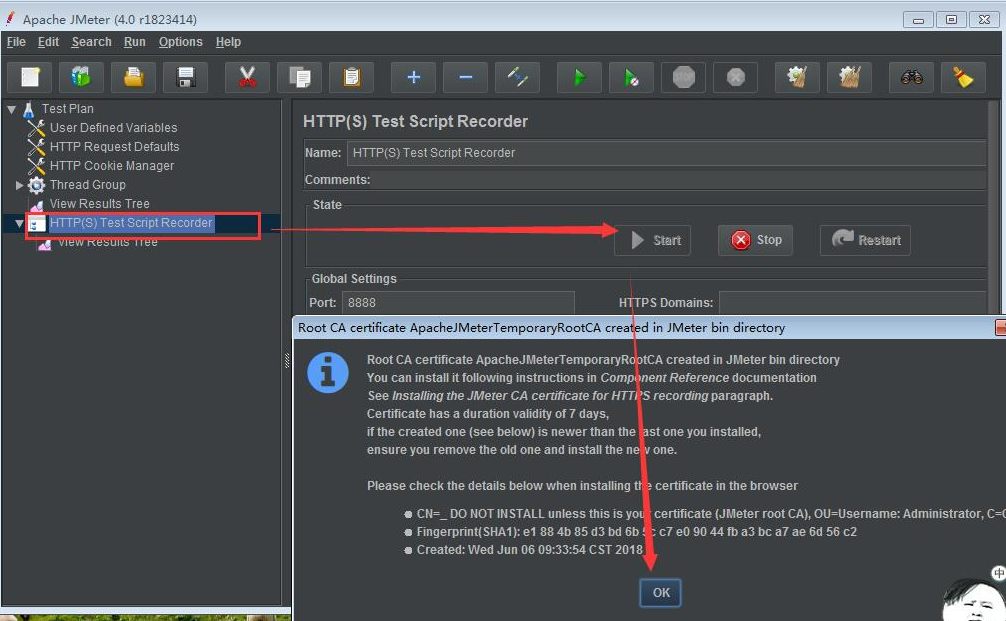The image size is (1006, 621).
Task: Click the Copy toolbar icon
Action: [300, 78]
